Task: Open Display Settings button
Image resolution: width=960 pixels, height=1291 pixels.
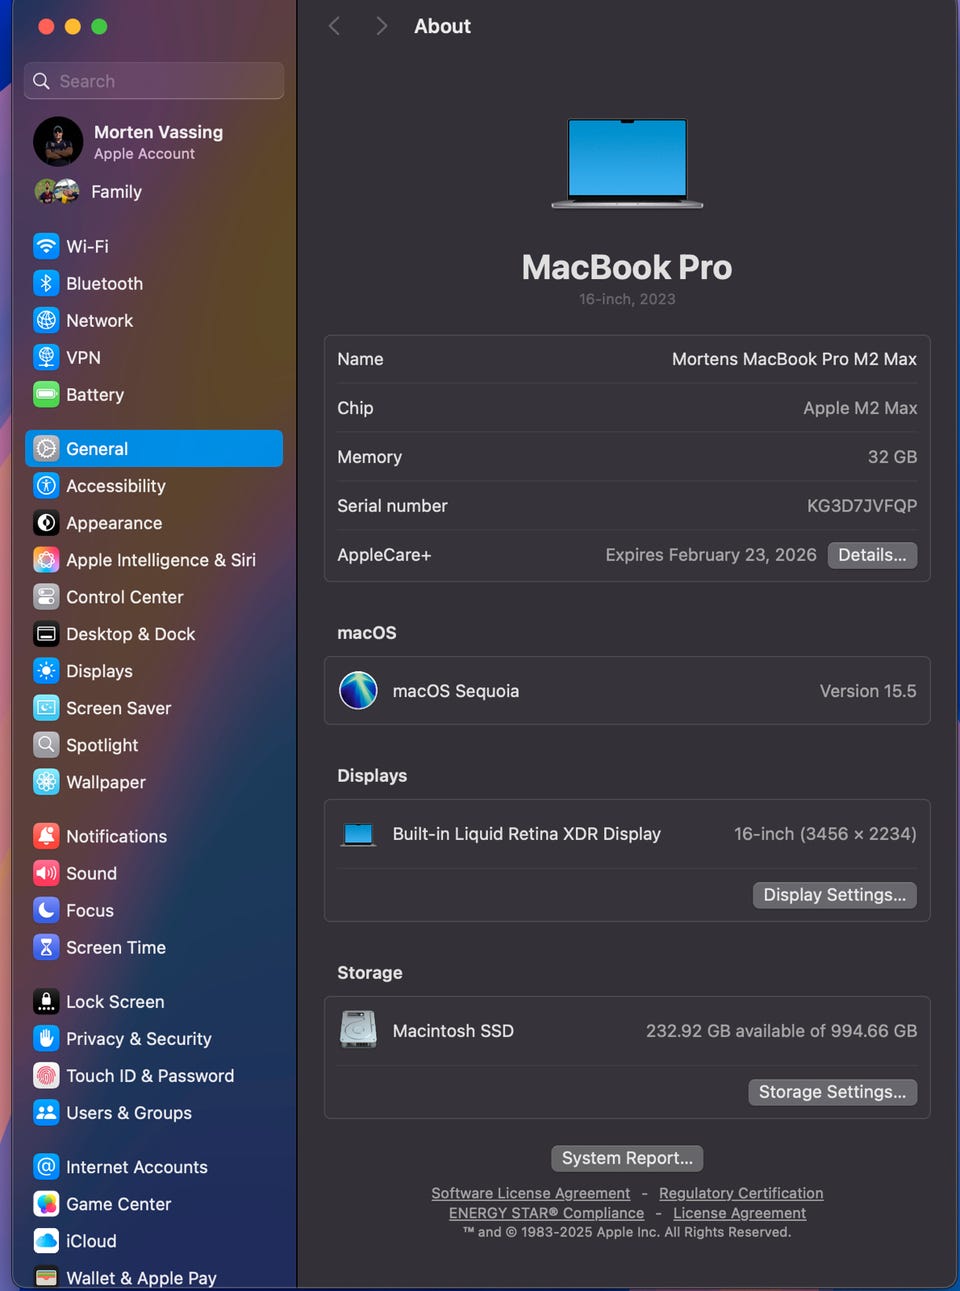Action: (x=834, y=895)
